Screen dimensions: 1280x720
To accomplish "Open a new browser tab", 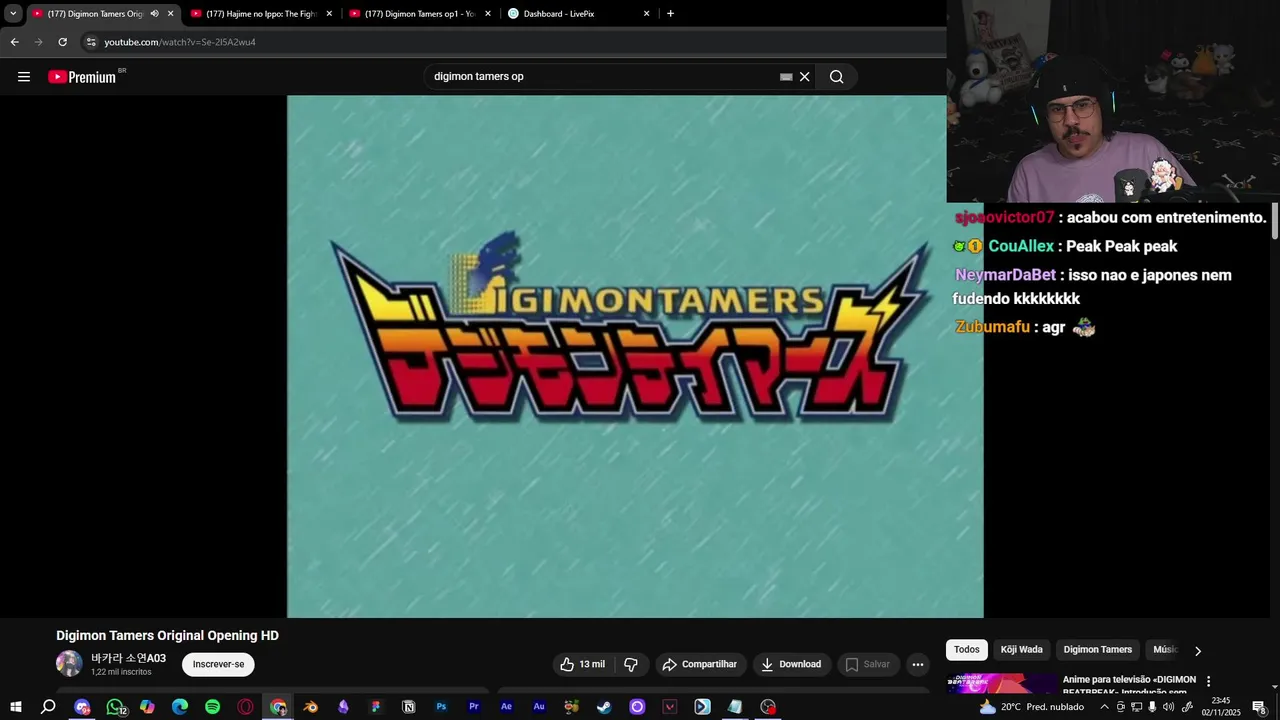I will click(x=670, y=13).
